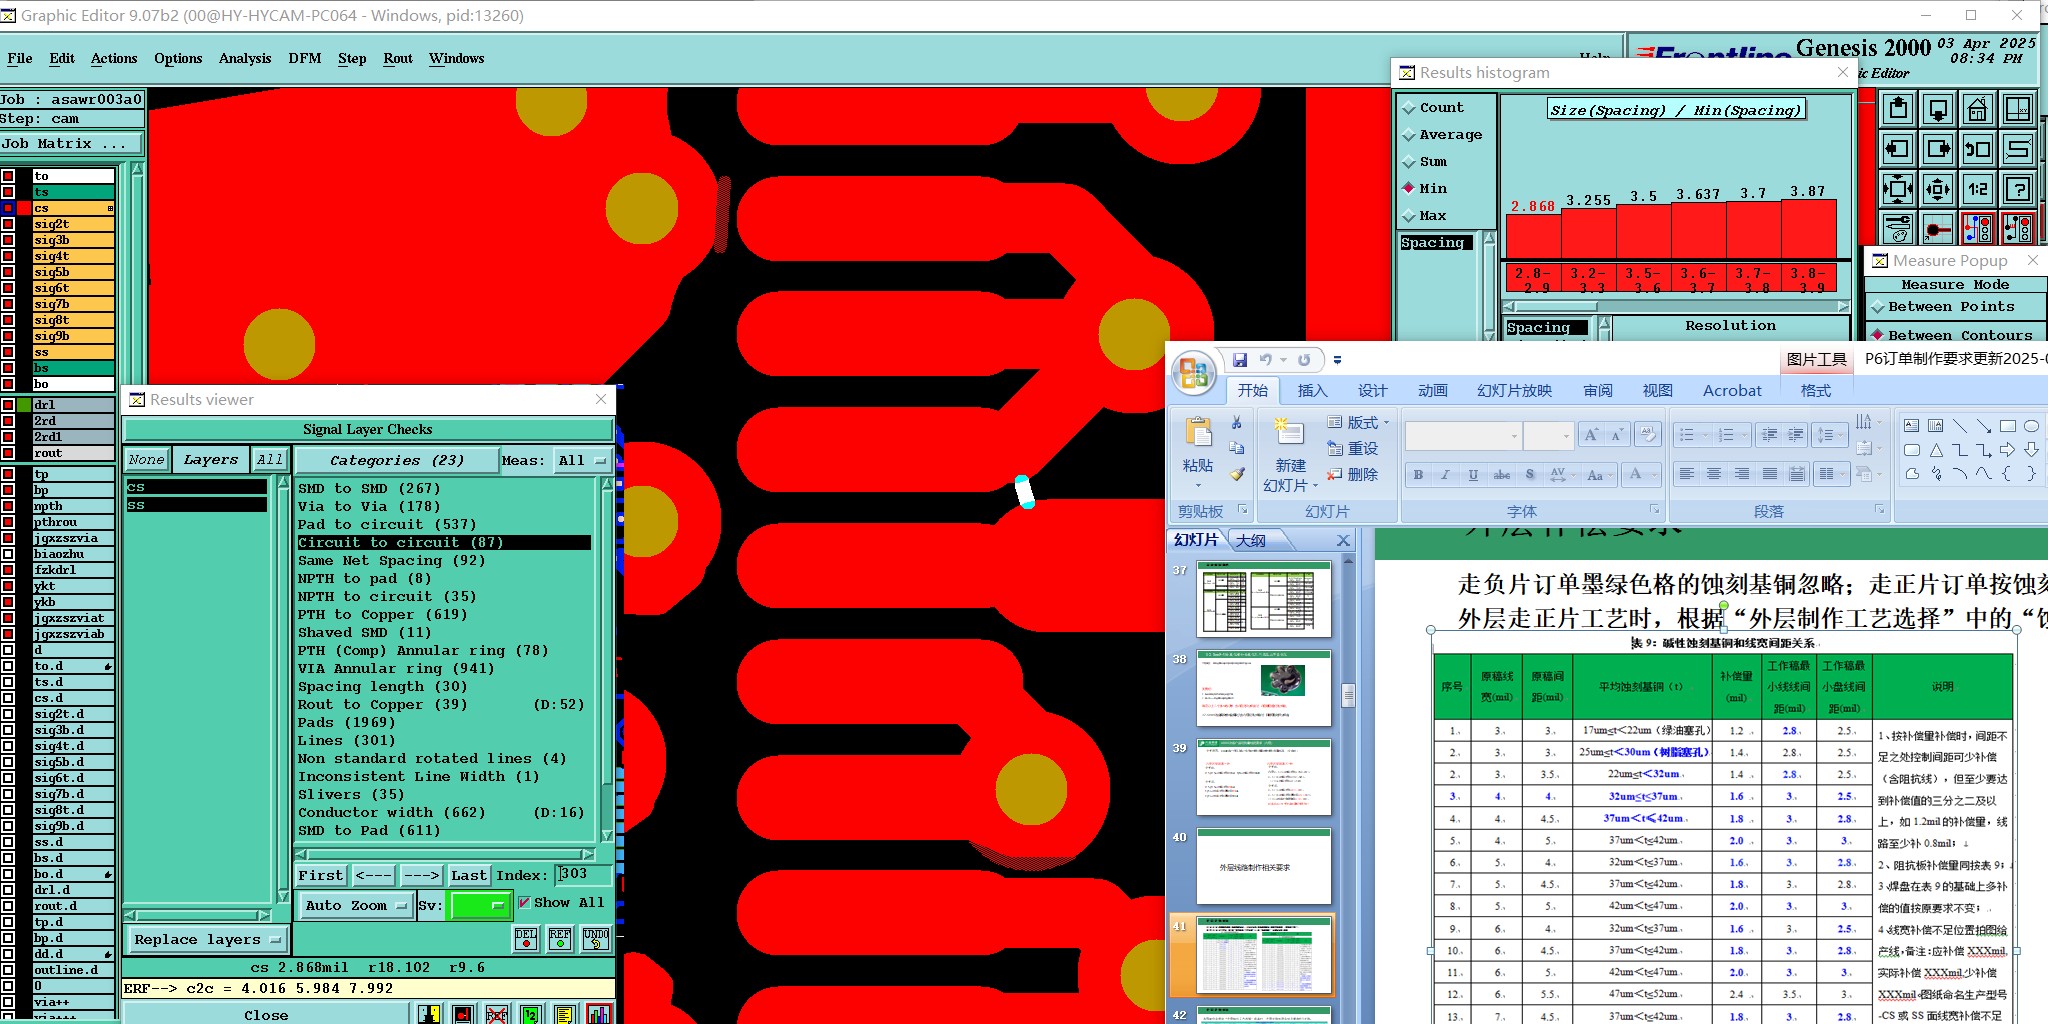Open the Meas All dropdown

click(582, 460)
